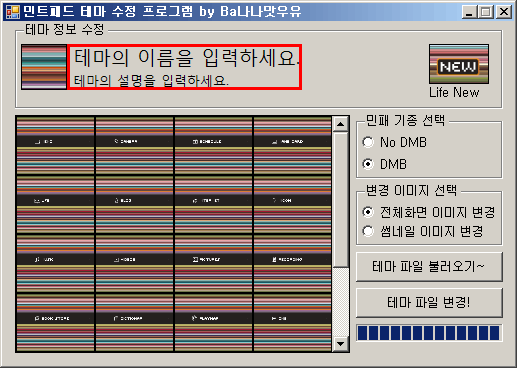Click the program icon in title bar

click(13, 12)
